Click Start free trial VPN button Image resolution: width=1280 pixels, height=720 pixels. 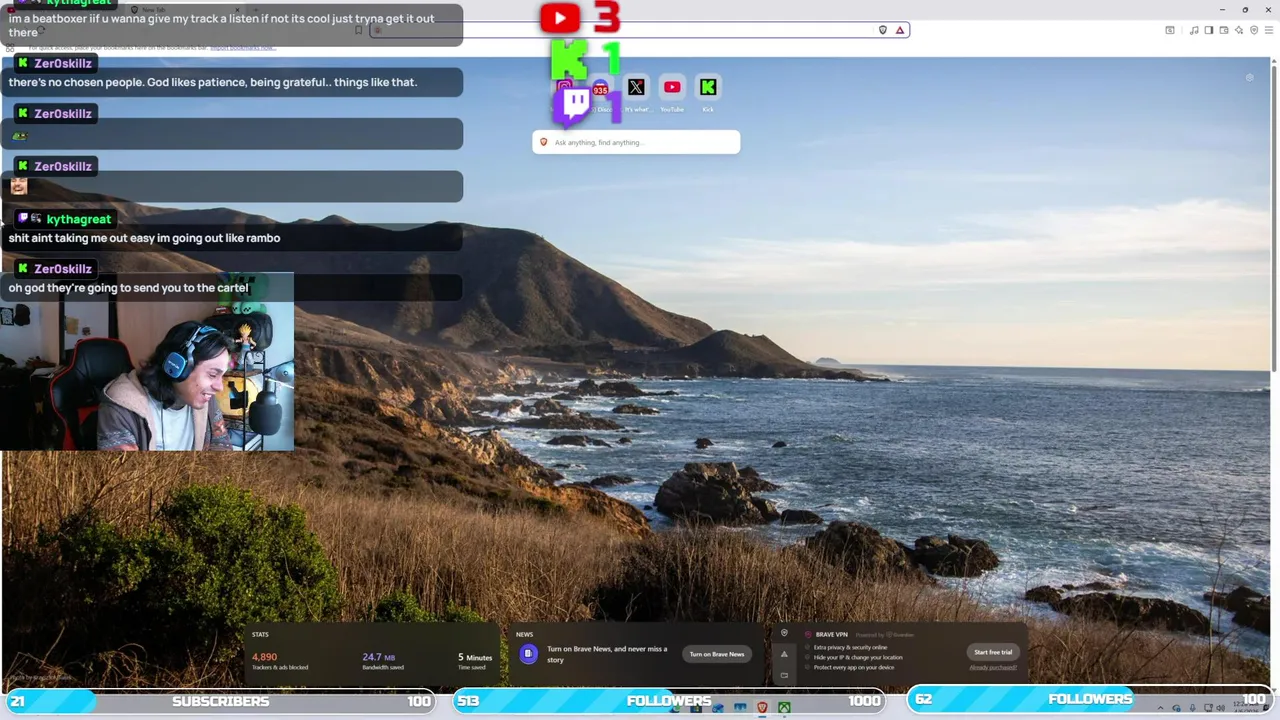coord(993,652)
